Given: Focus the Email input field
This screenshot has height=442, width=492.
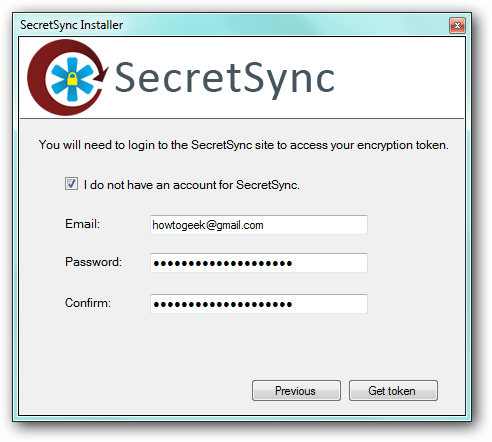Looking at the screenshot, I should point(259,225).
